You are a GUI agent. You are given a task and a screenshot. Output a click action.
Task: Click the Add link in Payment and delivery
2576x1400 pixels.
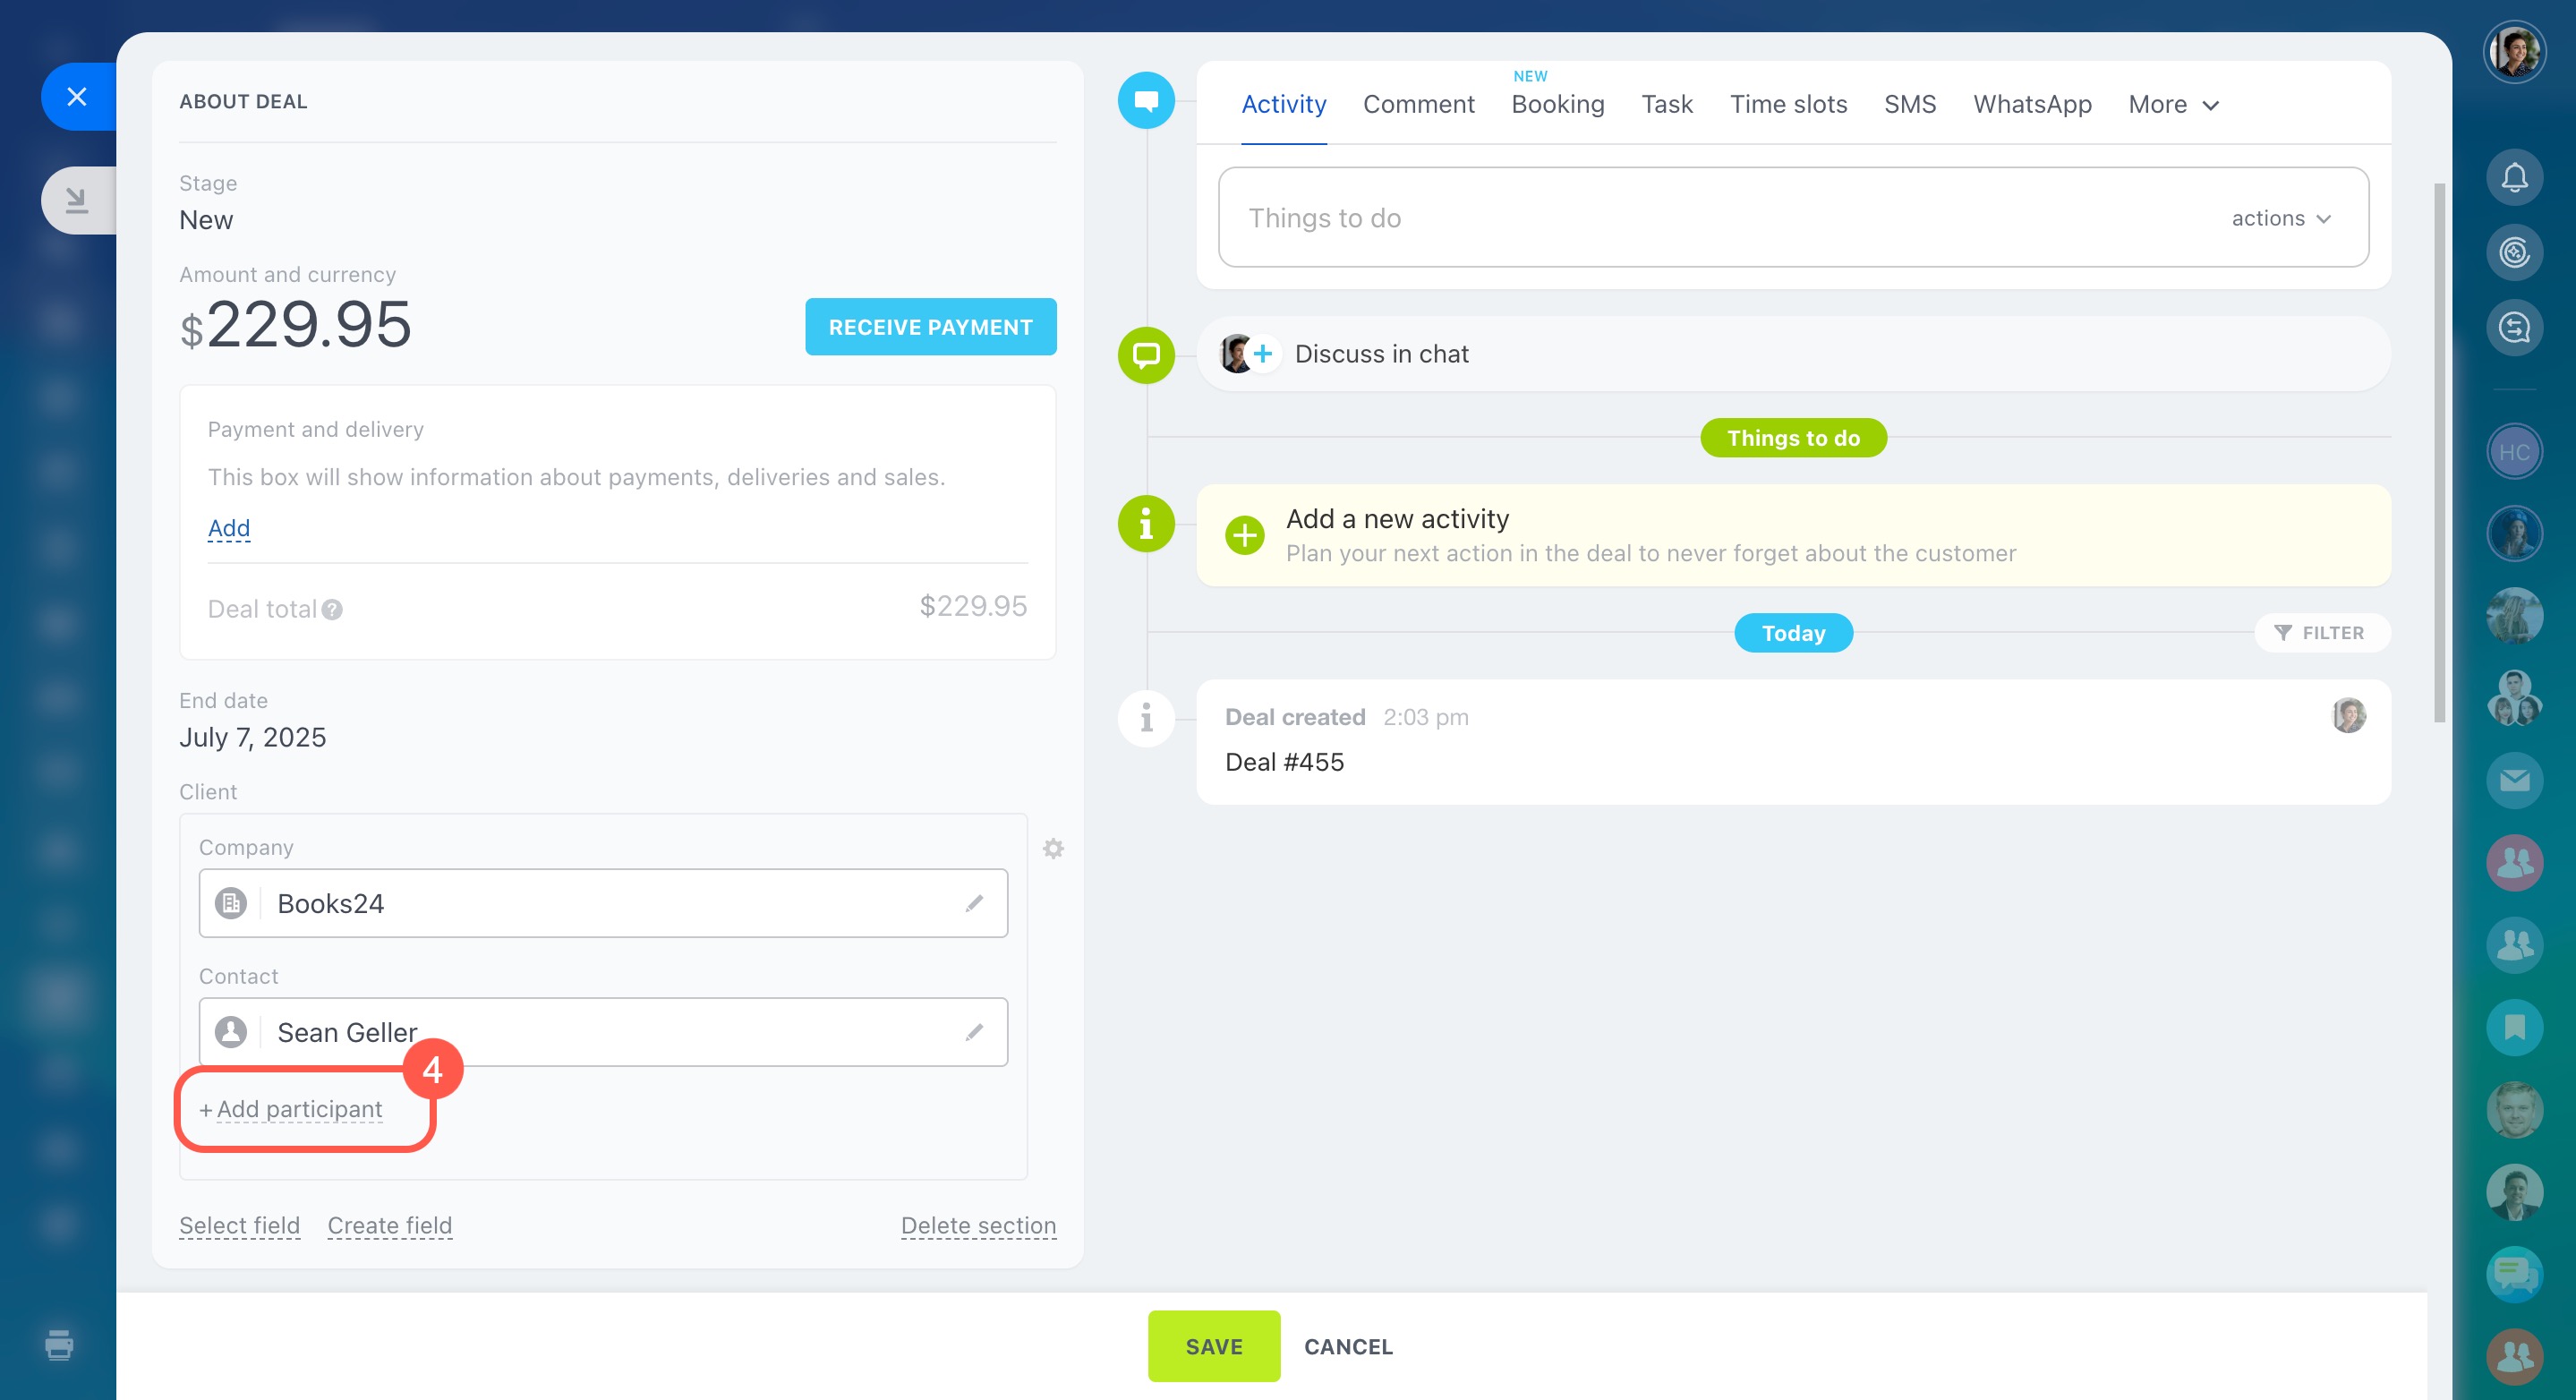tap(229, 528)
